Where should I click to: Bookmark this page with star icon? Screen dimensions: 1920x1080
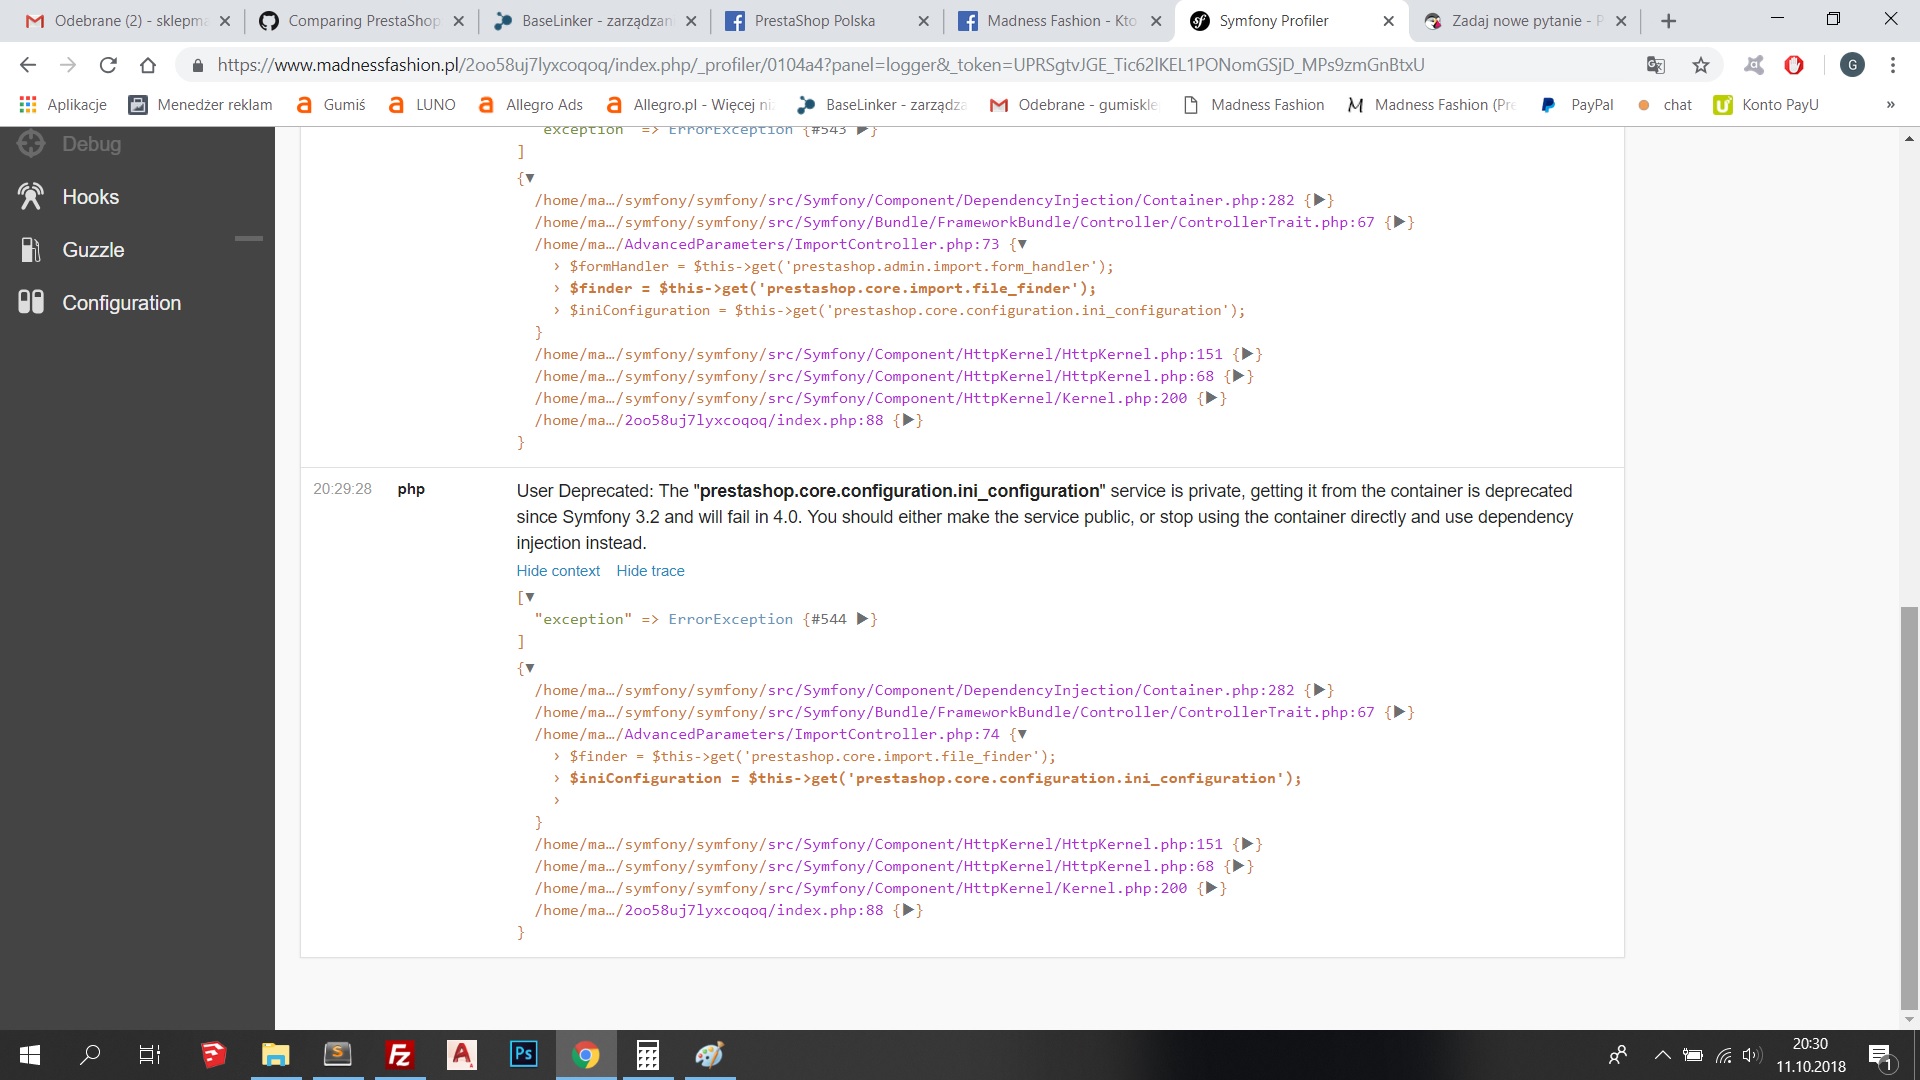(x=1701, y=65)
